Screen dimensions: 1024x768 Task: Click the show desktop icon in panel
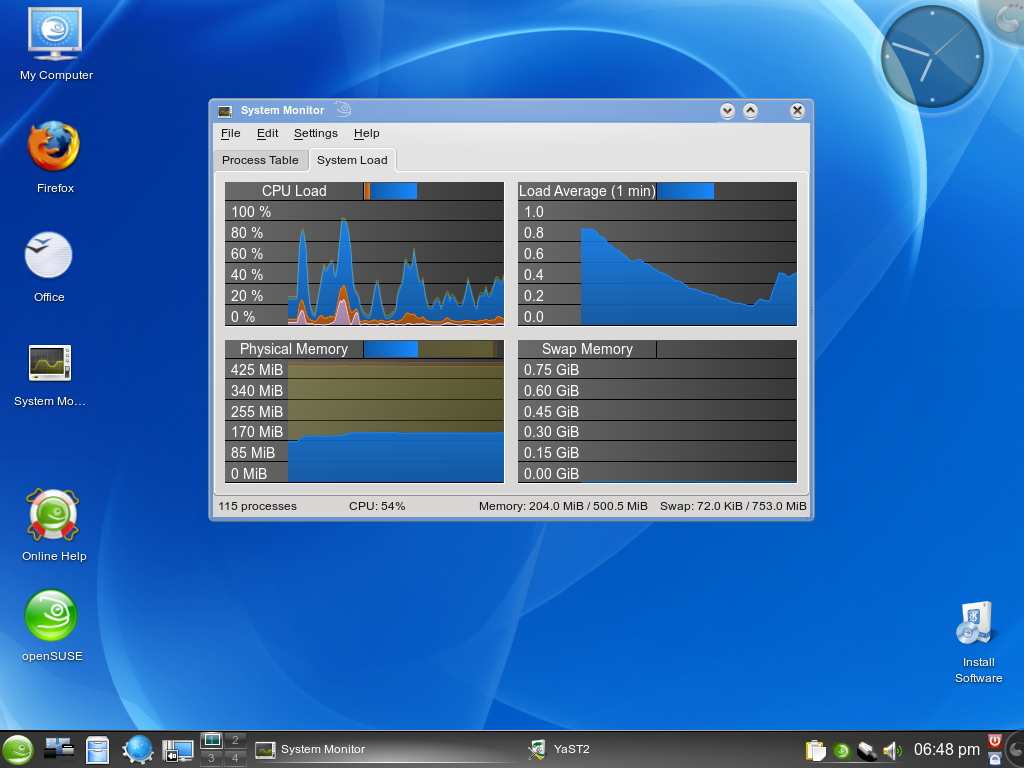click(177, 750)
